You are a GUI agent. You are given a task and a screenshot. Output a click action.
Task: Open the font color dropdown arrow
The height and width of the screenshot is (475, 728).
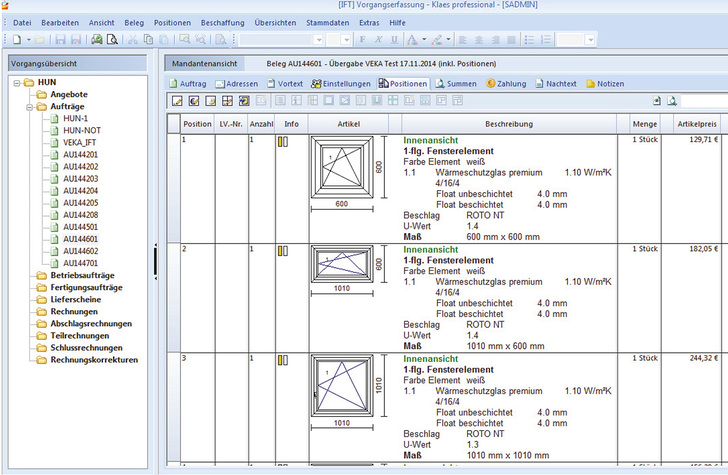coord(426,40)
